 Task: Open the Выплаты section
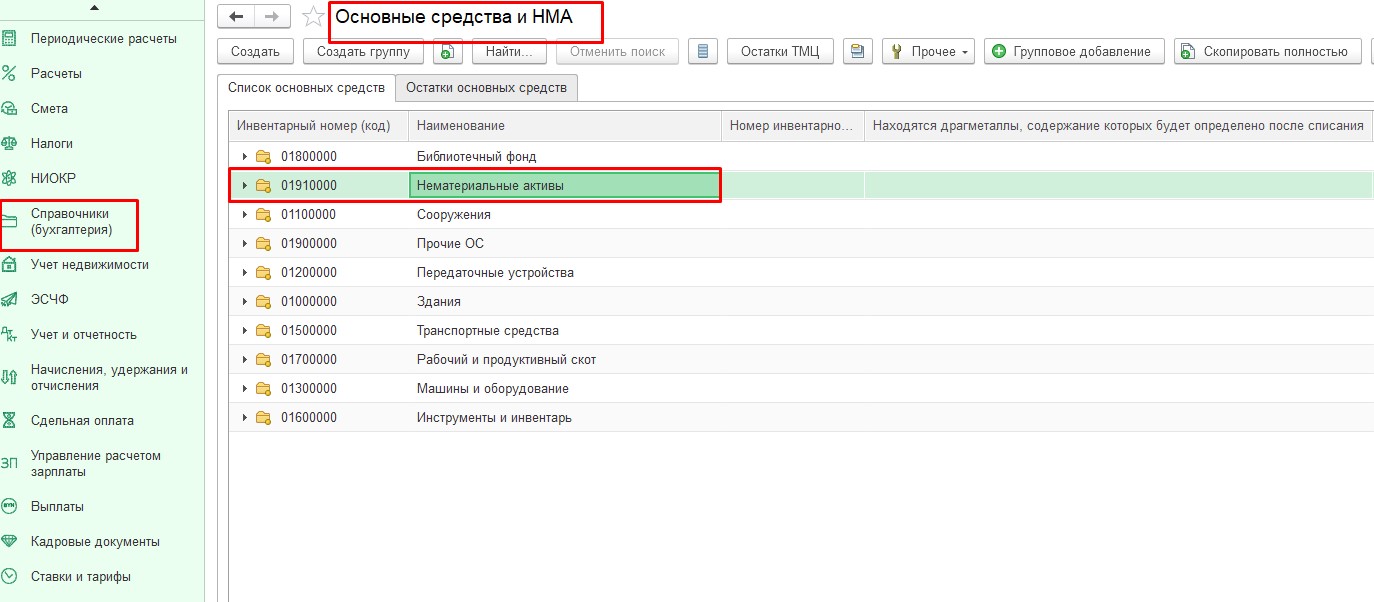[57, 506]
